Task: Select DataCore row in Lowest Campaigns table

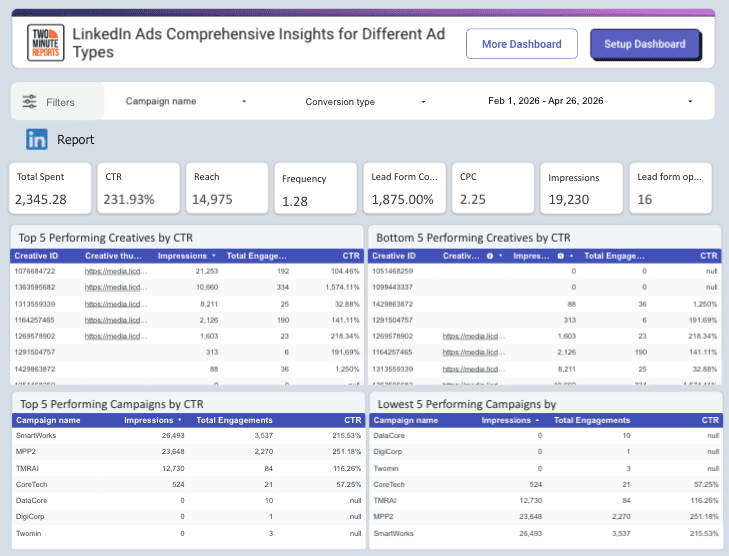Action: coord(546,436)
